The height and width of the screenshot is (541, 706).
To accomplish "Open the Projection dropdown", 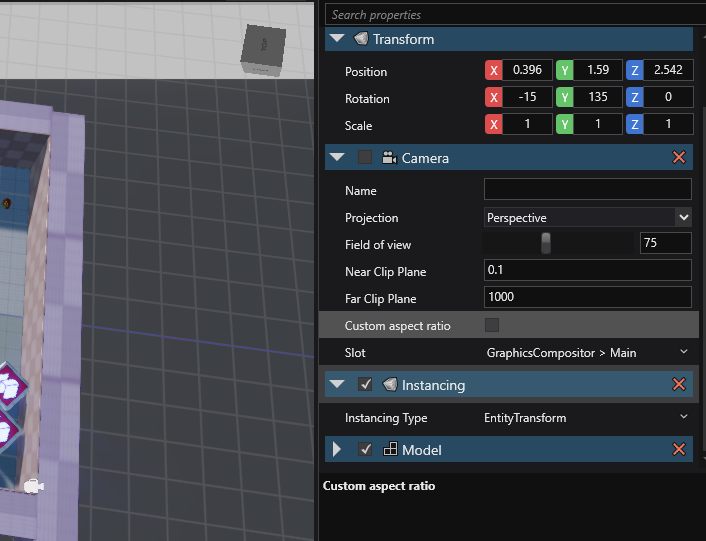I will point(588,217).
